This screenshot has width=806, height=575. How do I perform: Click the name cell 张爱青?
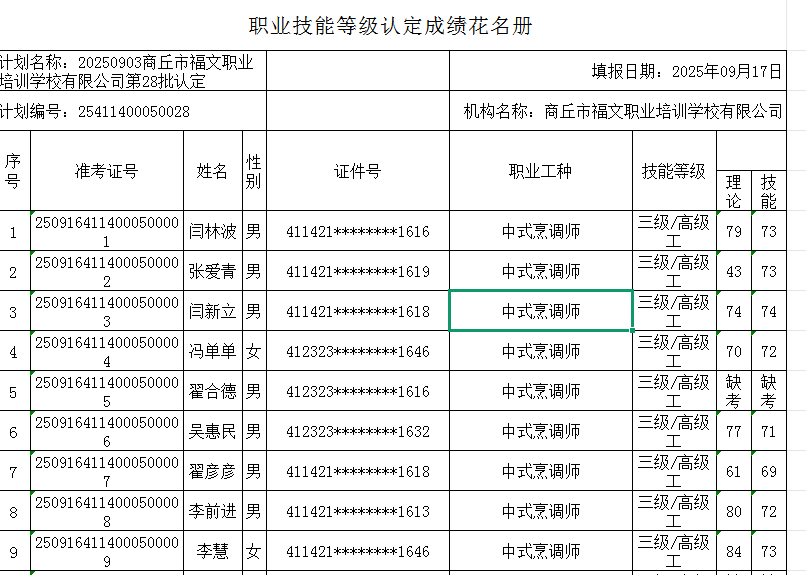coord(213,272)
